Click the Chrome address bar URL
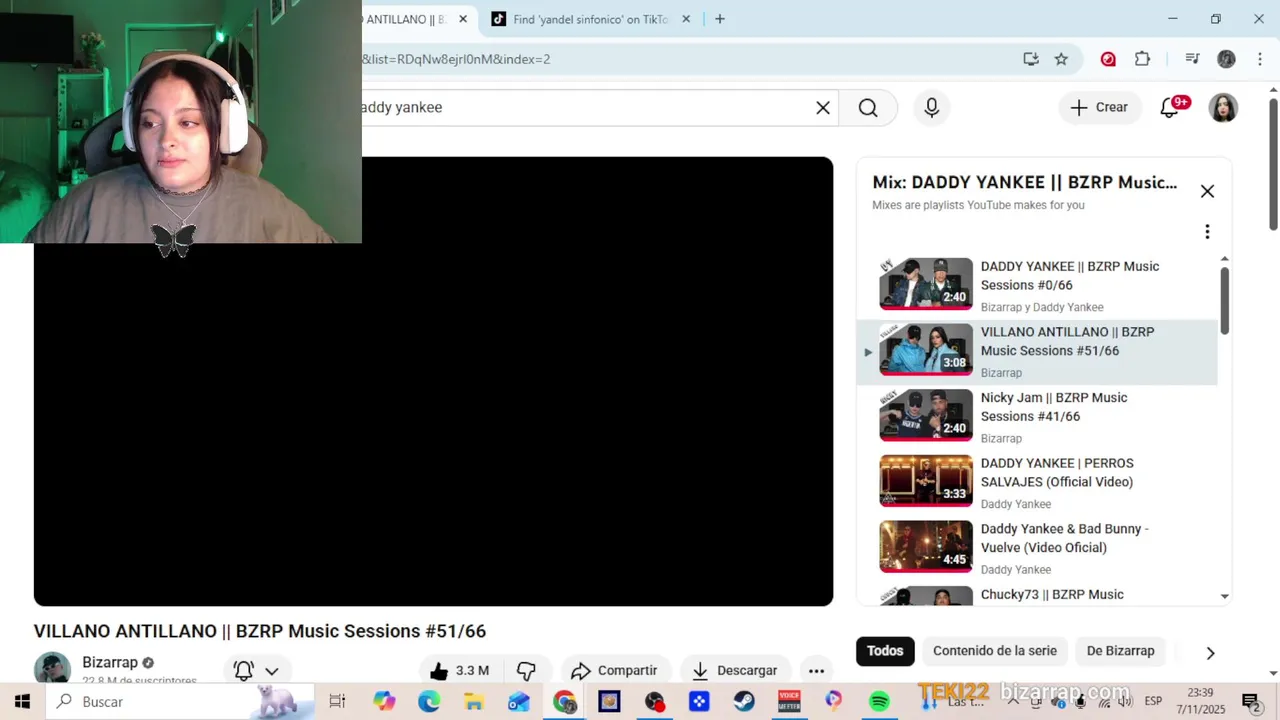Screen dimensions: 1280x720 click(x=456, y=59)
